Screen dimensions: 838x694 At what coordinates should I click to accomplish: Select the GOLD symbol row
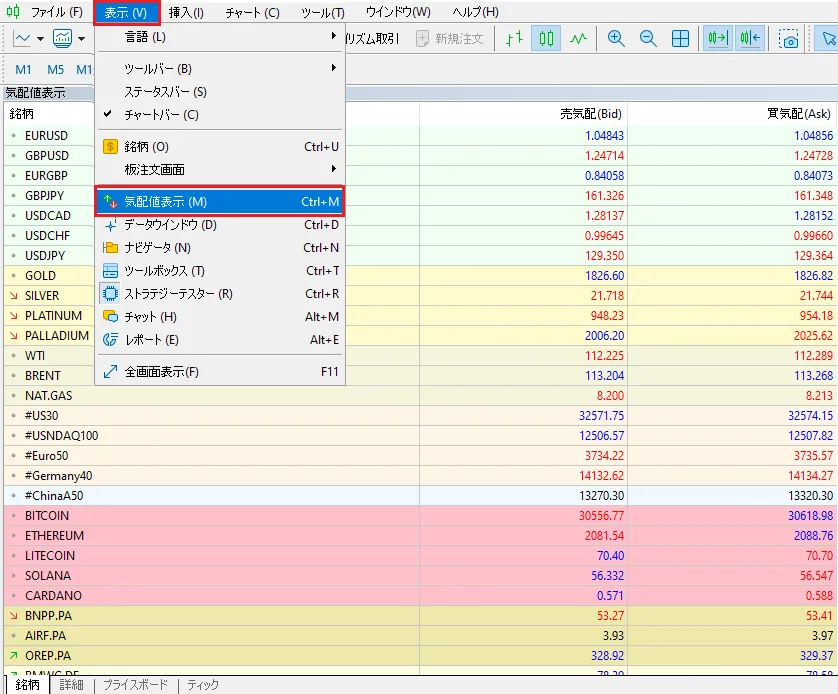[421, 276]
